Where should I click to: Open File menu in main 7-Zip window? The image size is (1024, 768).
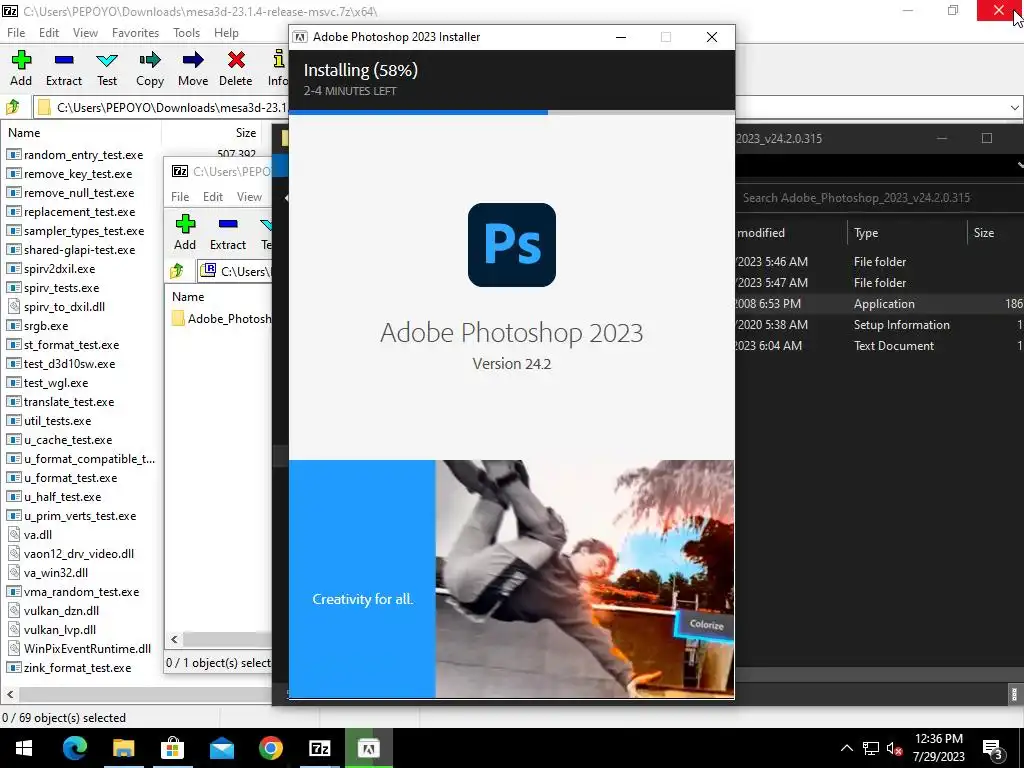(x=16, y=33)
